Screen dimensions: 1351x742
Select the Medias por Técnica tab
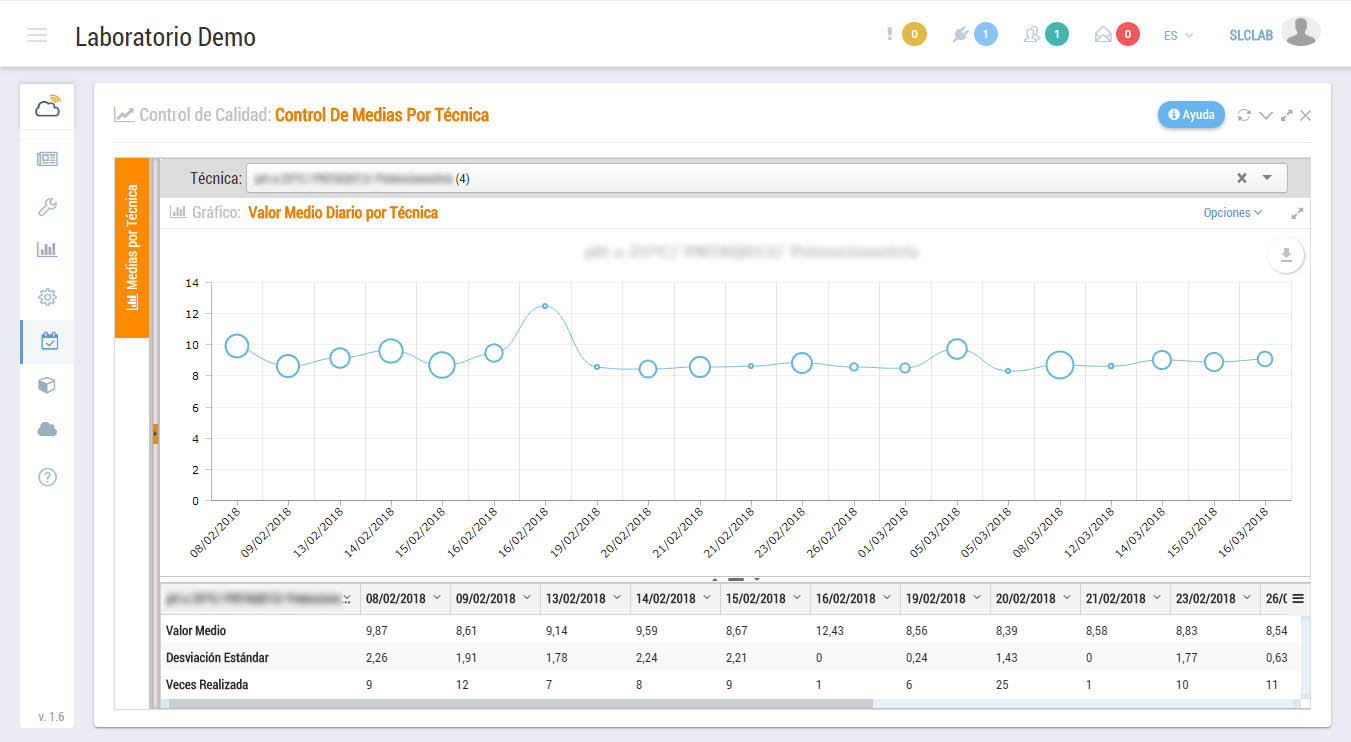click(x=132, y=248)
